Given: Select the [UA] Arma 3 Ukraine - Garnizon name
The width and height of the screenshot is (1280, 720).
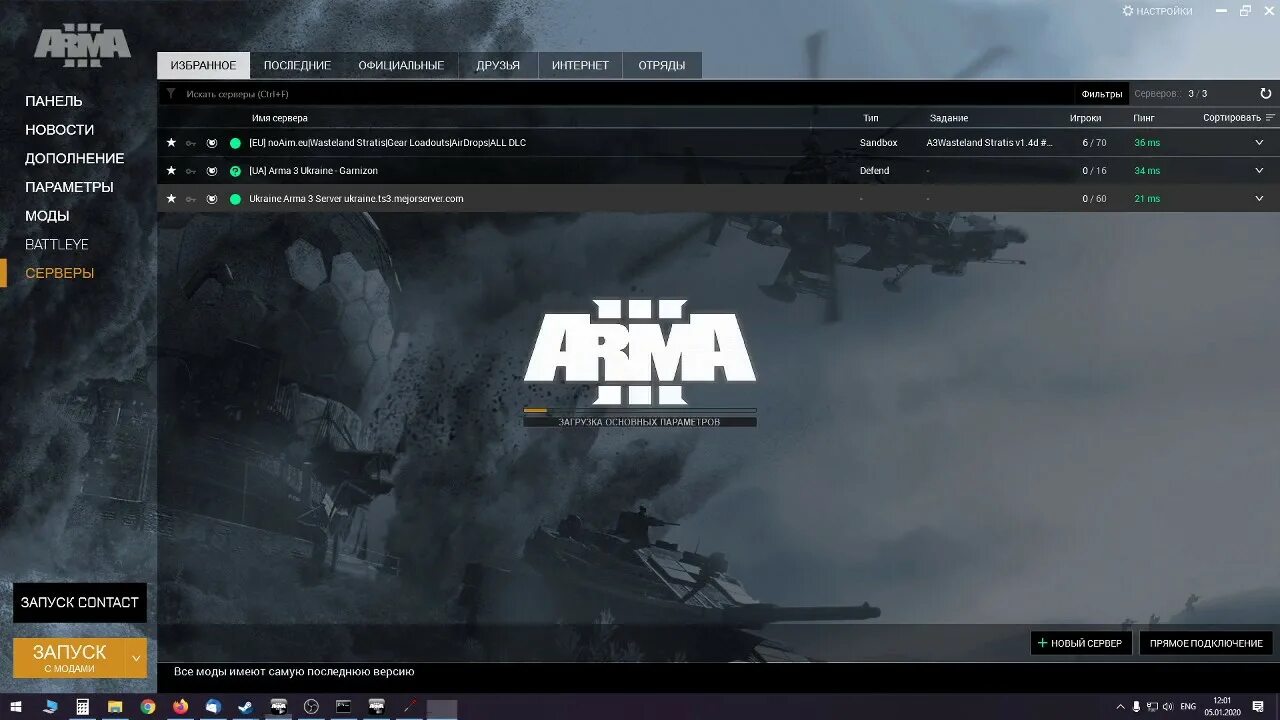Looking at the screenshot, I should click(x=313, y=171).
